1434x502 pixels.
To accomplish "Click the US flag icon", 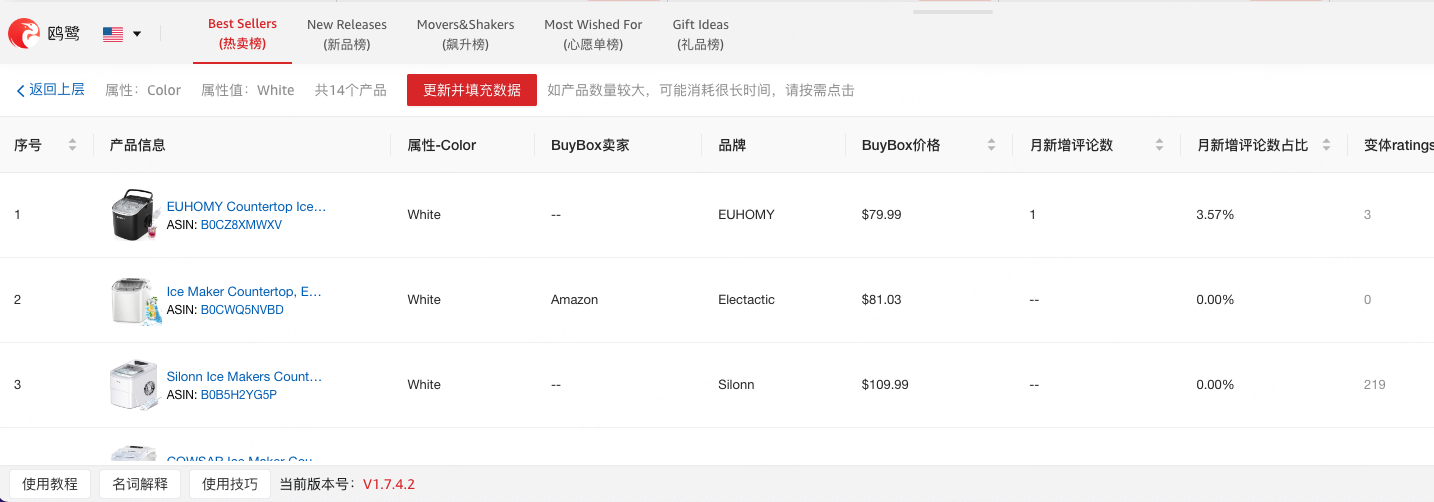I will (x=113, y=34).
